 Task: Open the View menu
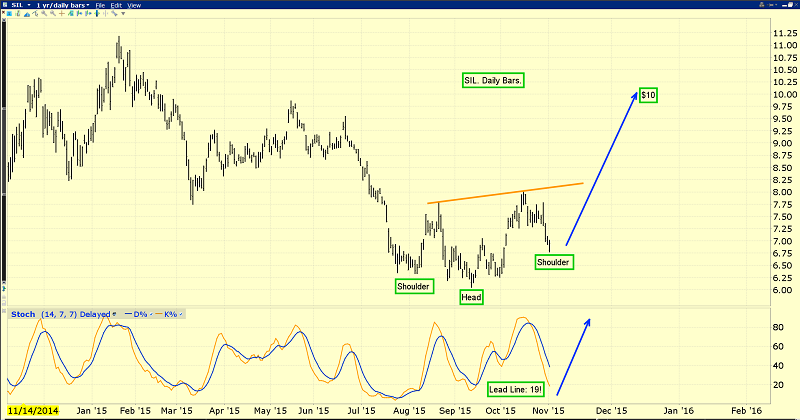click(134, 5)
